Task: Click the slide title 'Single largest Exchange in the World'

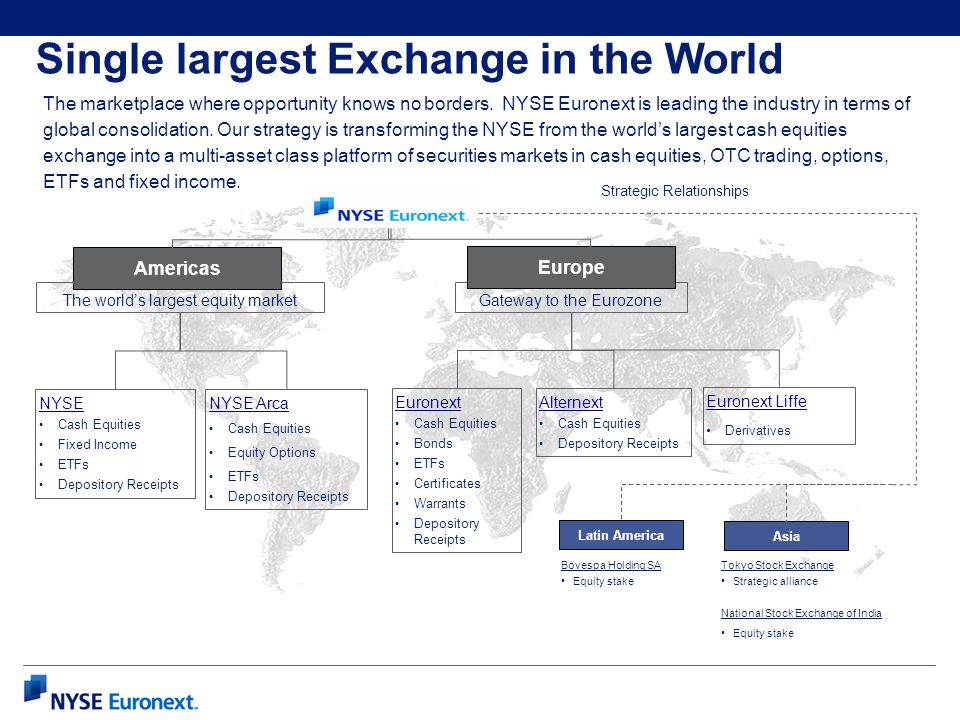Action: point(409,59)
